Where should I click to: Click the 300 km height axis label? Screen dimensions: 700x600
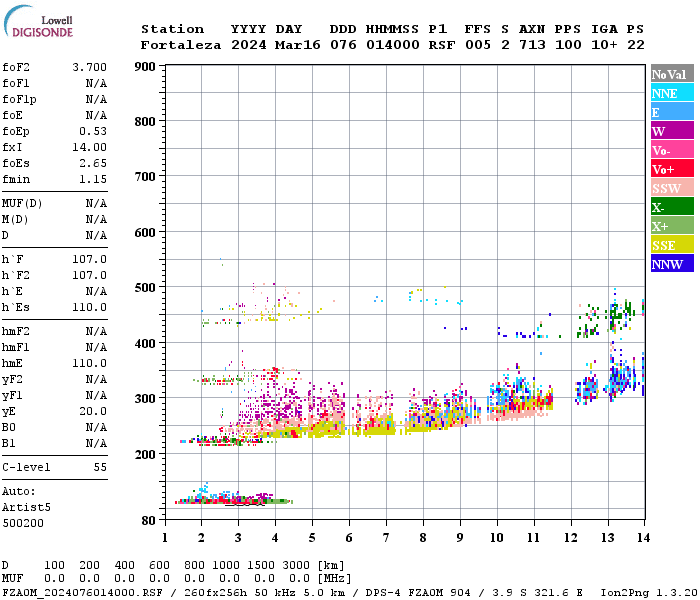point(145,398)
